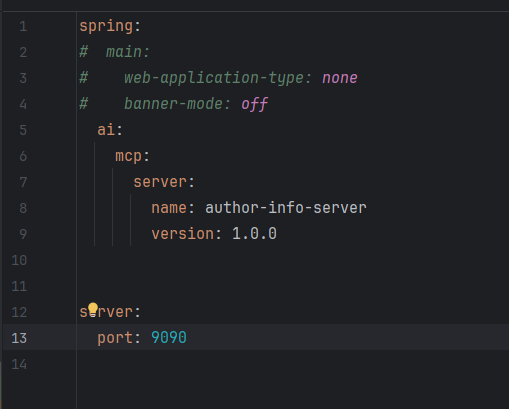The image size is (509, 409).
Task: Click line number 10 in the gutter
Action: (19, 260)
